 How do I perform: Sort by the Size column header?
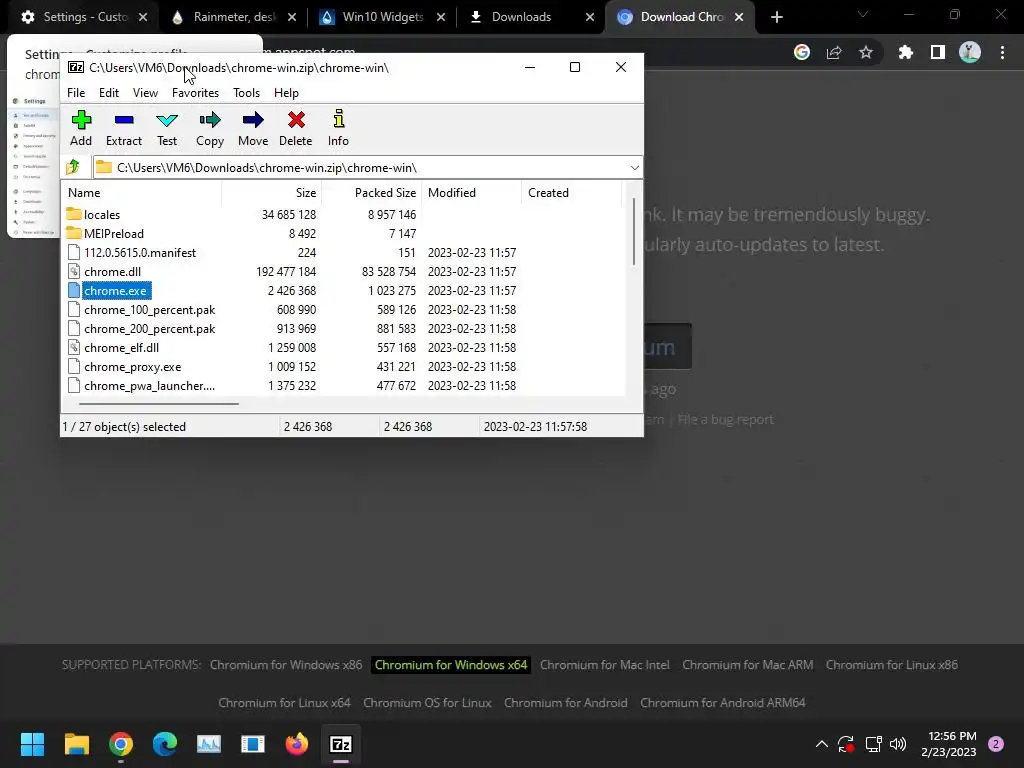click(x=272, y=193)
